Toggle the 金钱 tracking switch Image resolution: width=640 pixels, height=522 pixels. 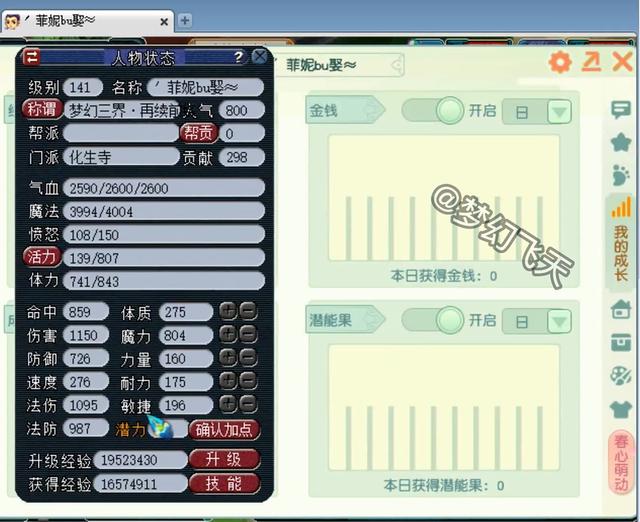[434, 110]
